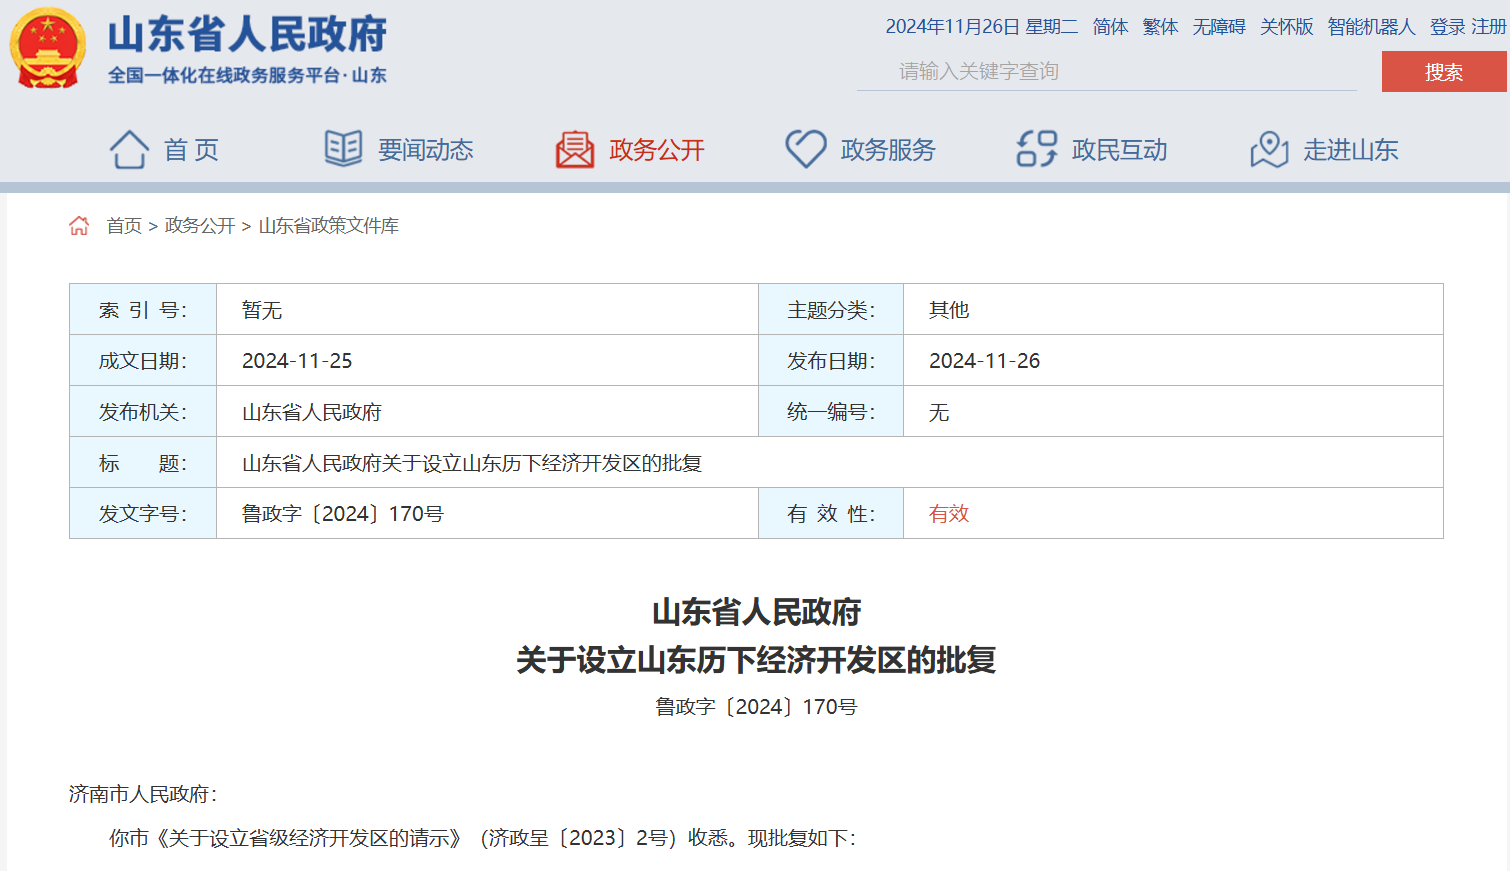Image resolution: width=1510 pixels, height=871 pixels.
Task: Switch to 简体 simplified Chinese
Action: [x=1110, y=27]
